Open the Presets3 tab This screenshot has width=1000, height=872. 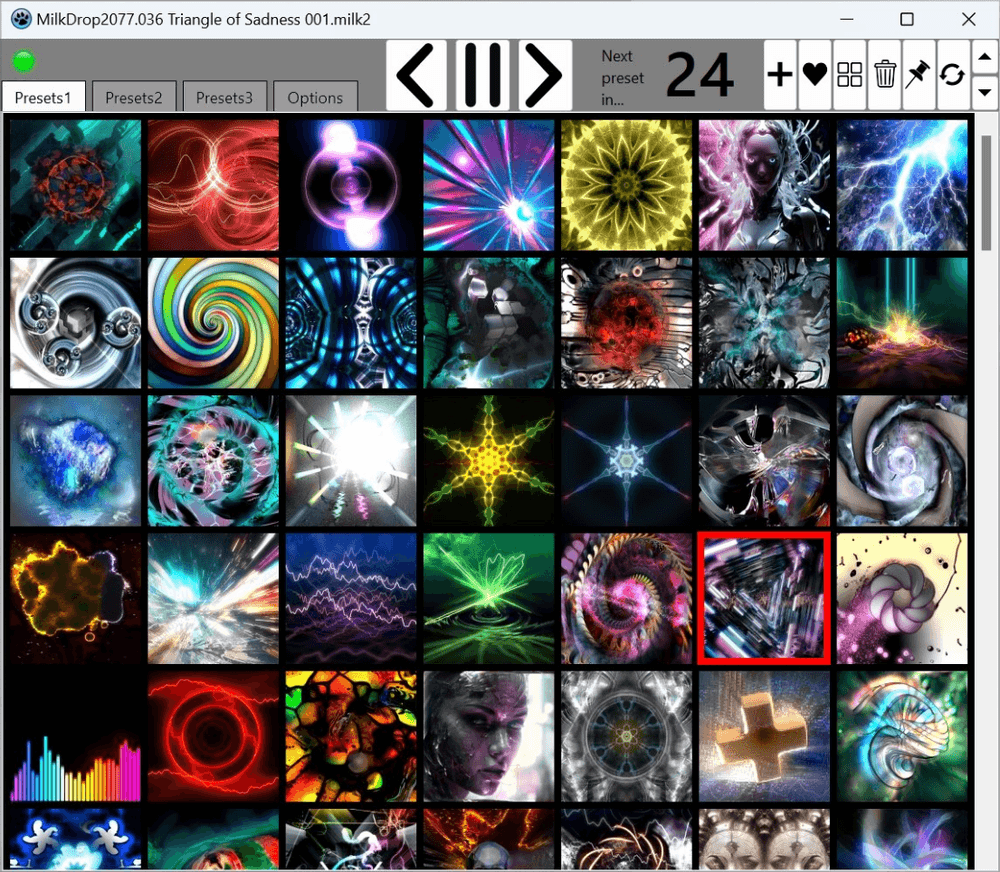pos(224,97)
